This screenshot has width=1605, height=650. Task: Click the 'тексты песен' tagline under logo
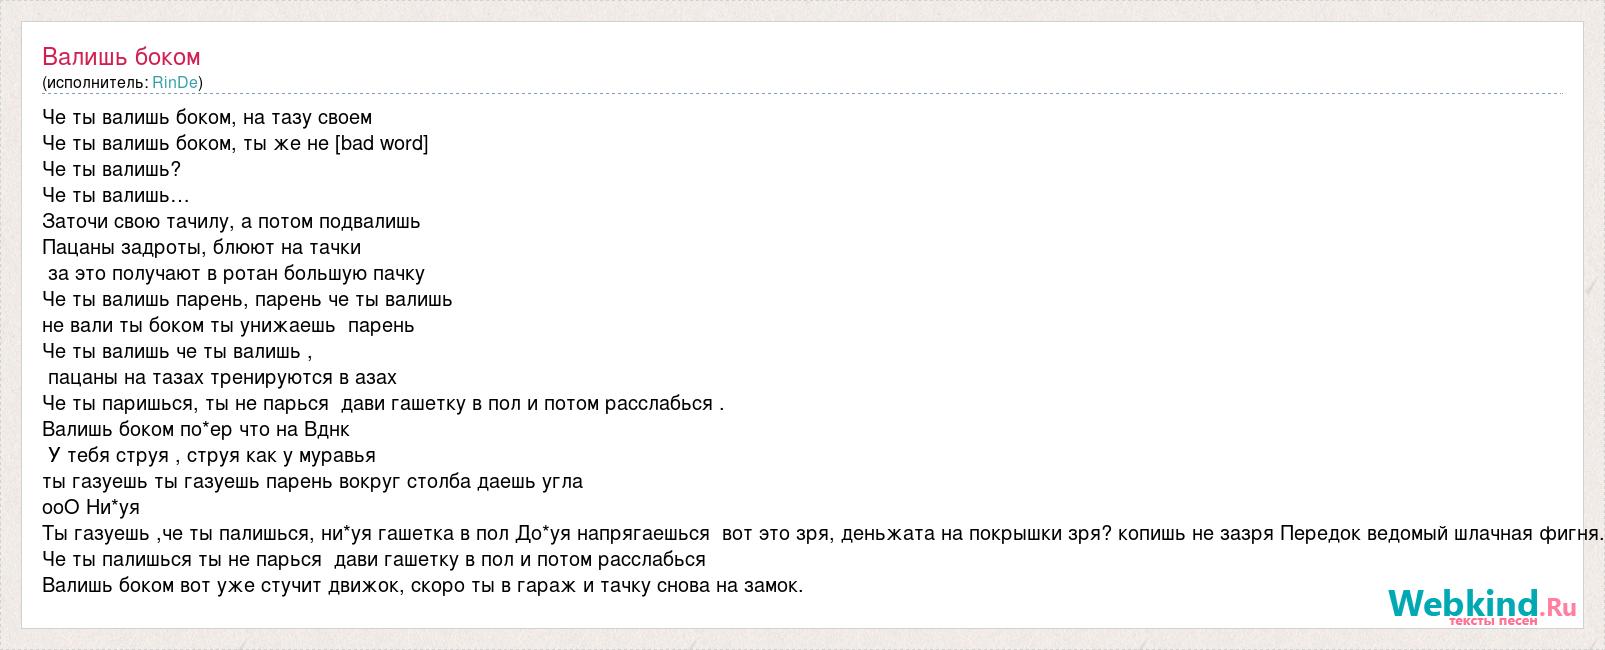click(x=1493, y=621)
